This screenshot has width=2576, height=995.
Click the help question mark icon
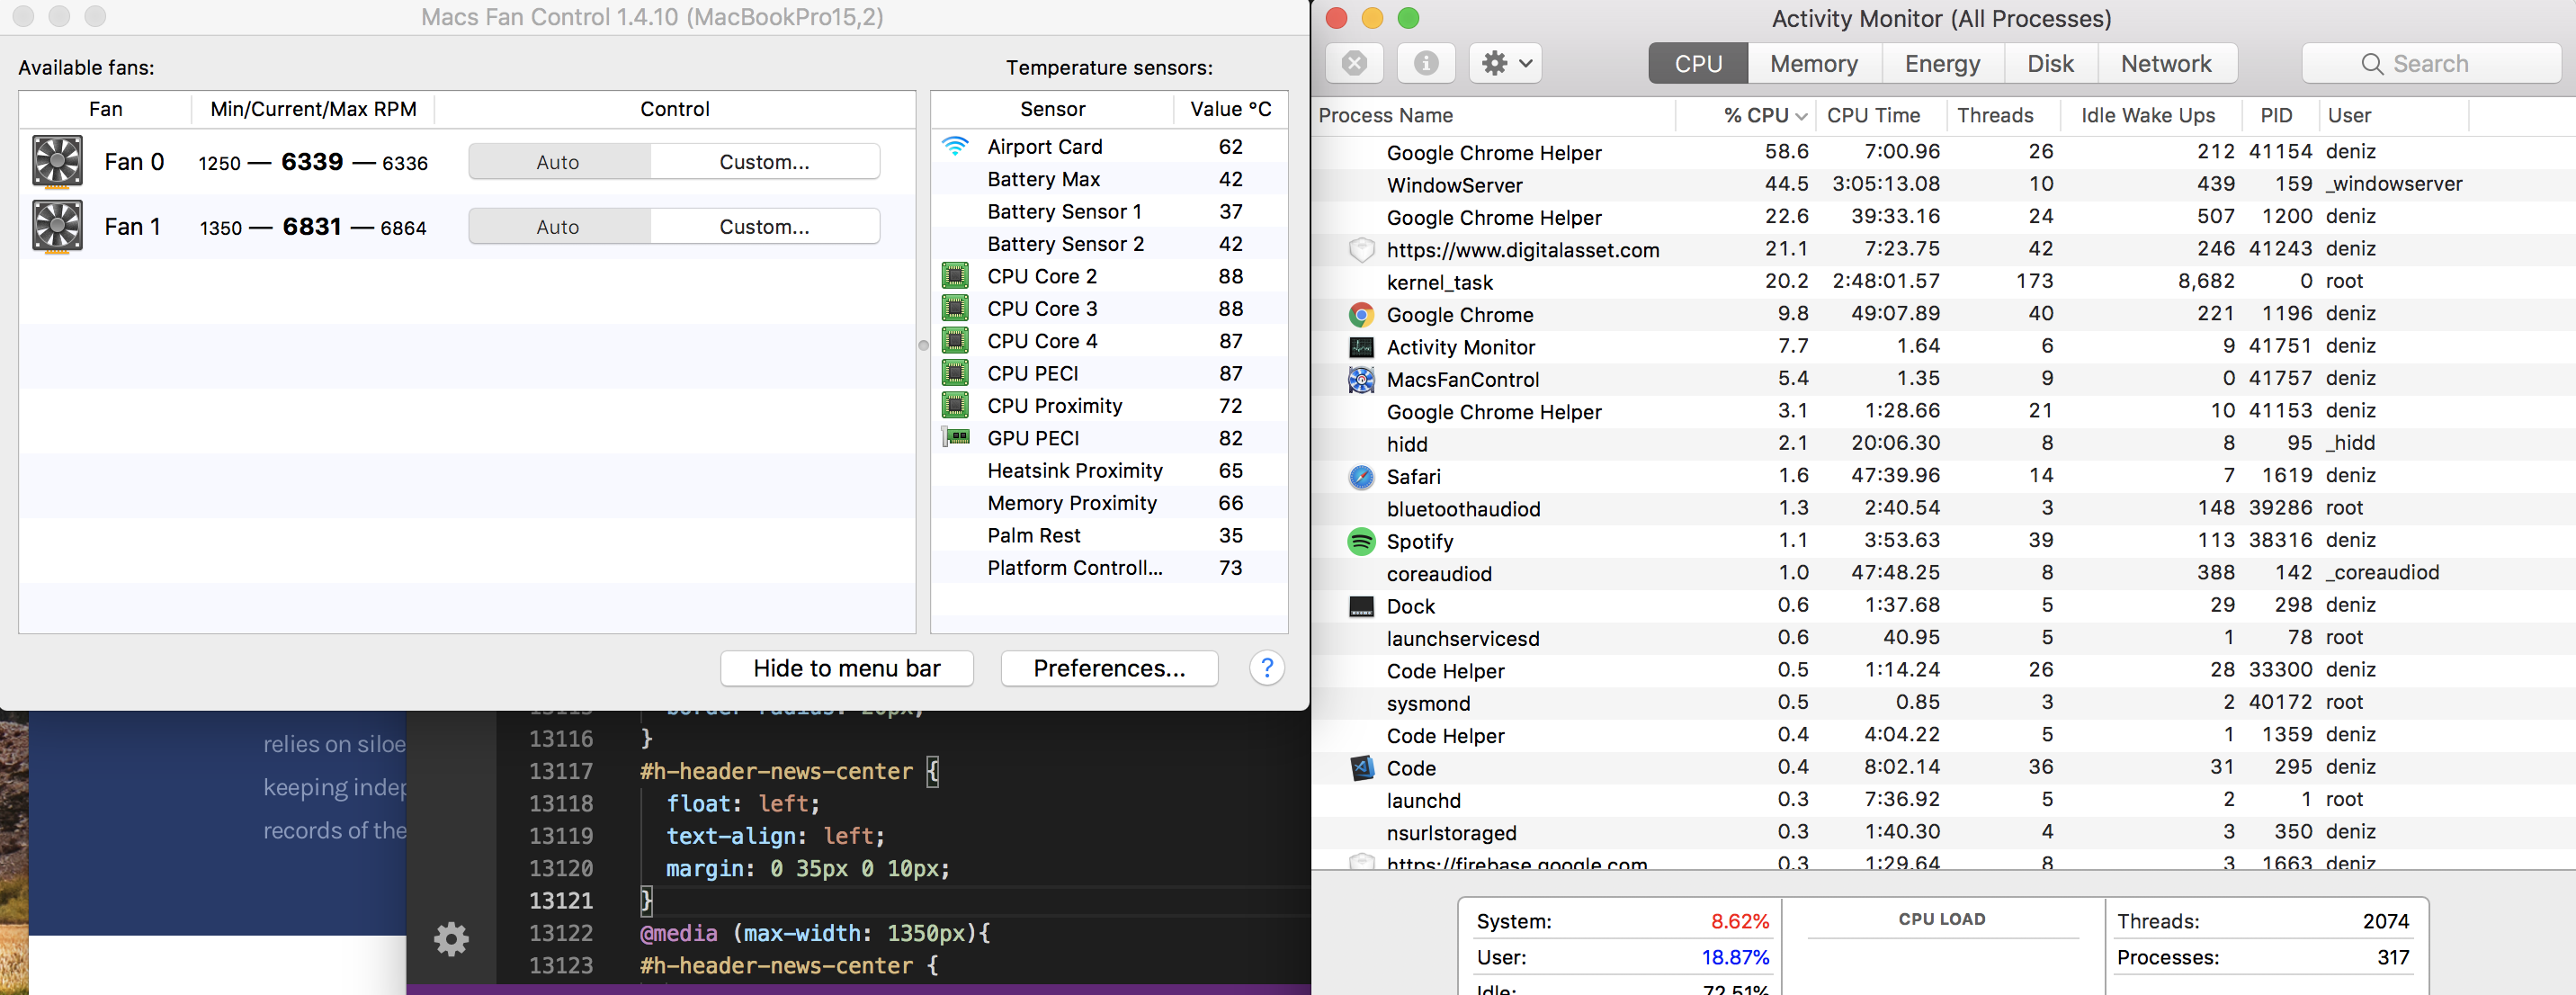(1266, 668)
